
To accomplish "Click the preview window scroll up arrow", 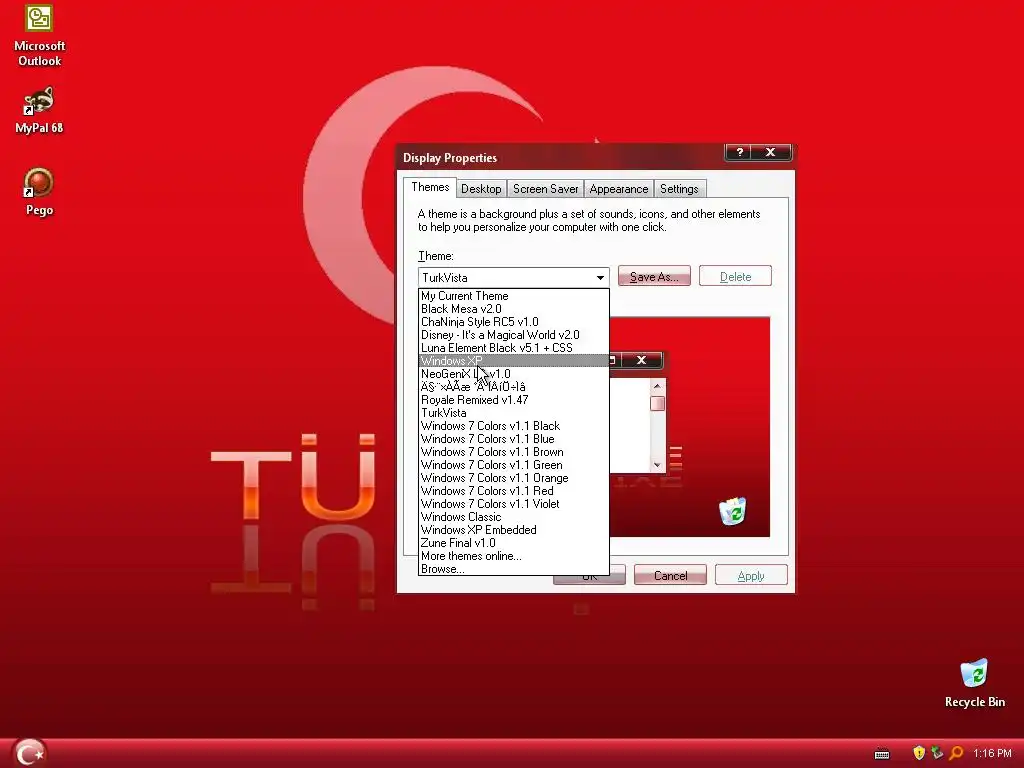I will (657, 387).
